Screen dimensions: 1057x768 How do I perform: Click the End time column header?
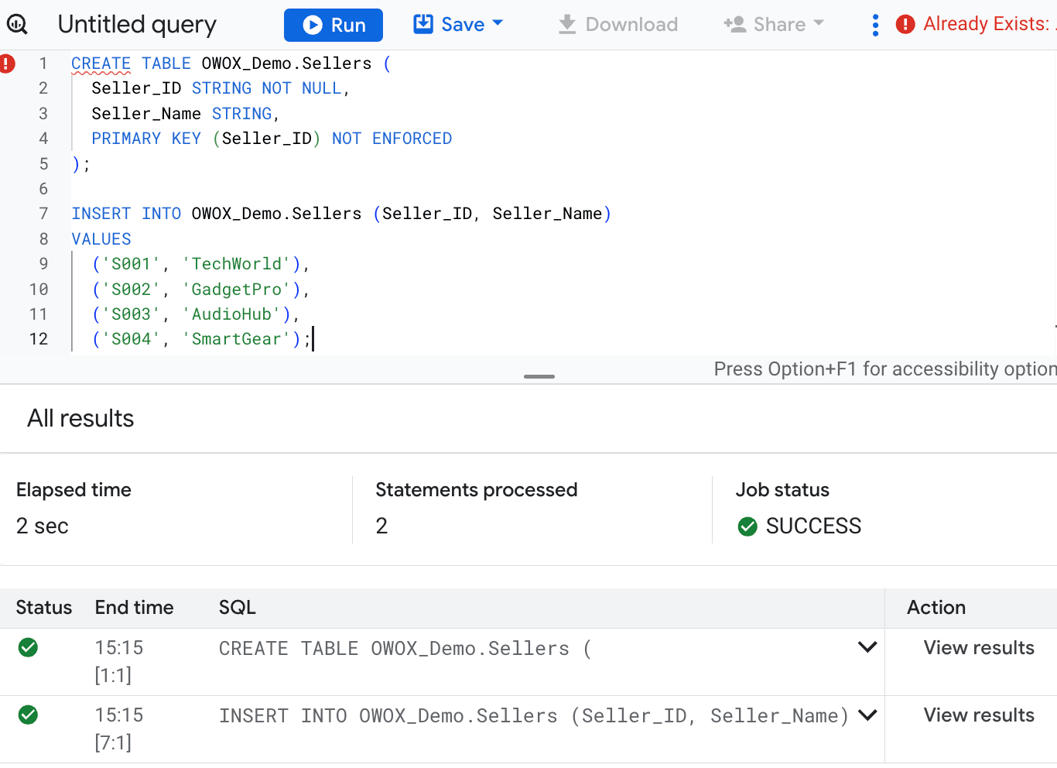(x=134, y=608)
